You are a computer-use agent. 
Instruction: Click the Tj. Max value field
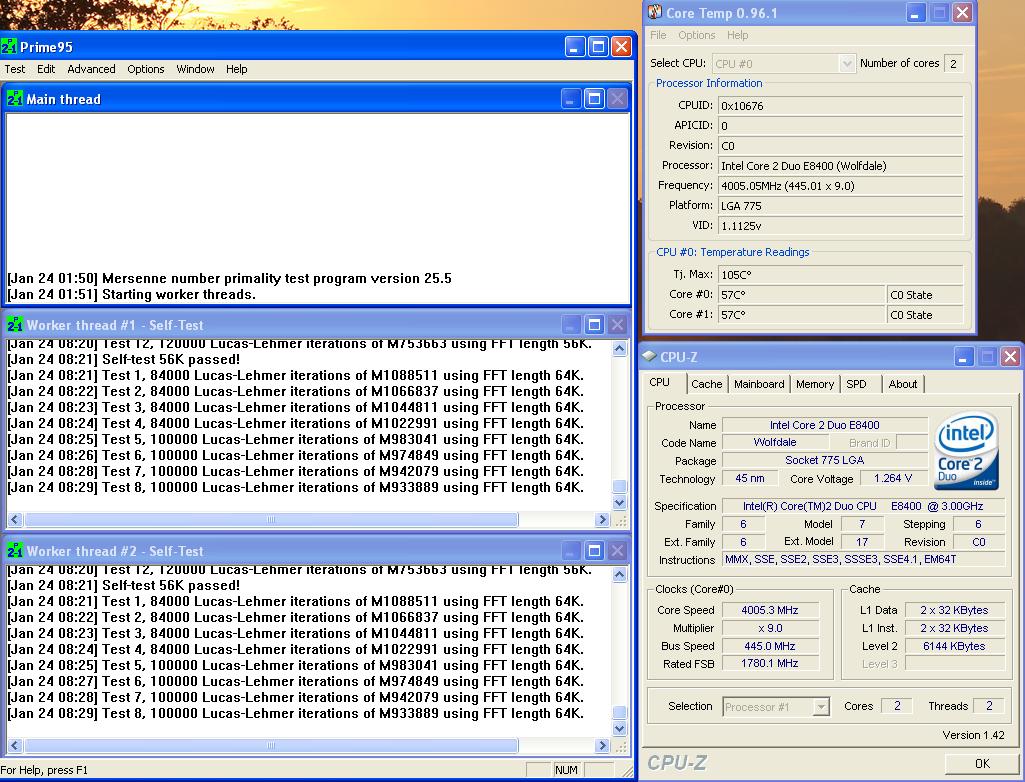pyautogui.click(x=840, y=275)
